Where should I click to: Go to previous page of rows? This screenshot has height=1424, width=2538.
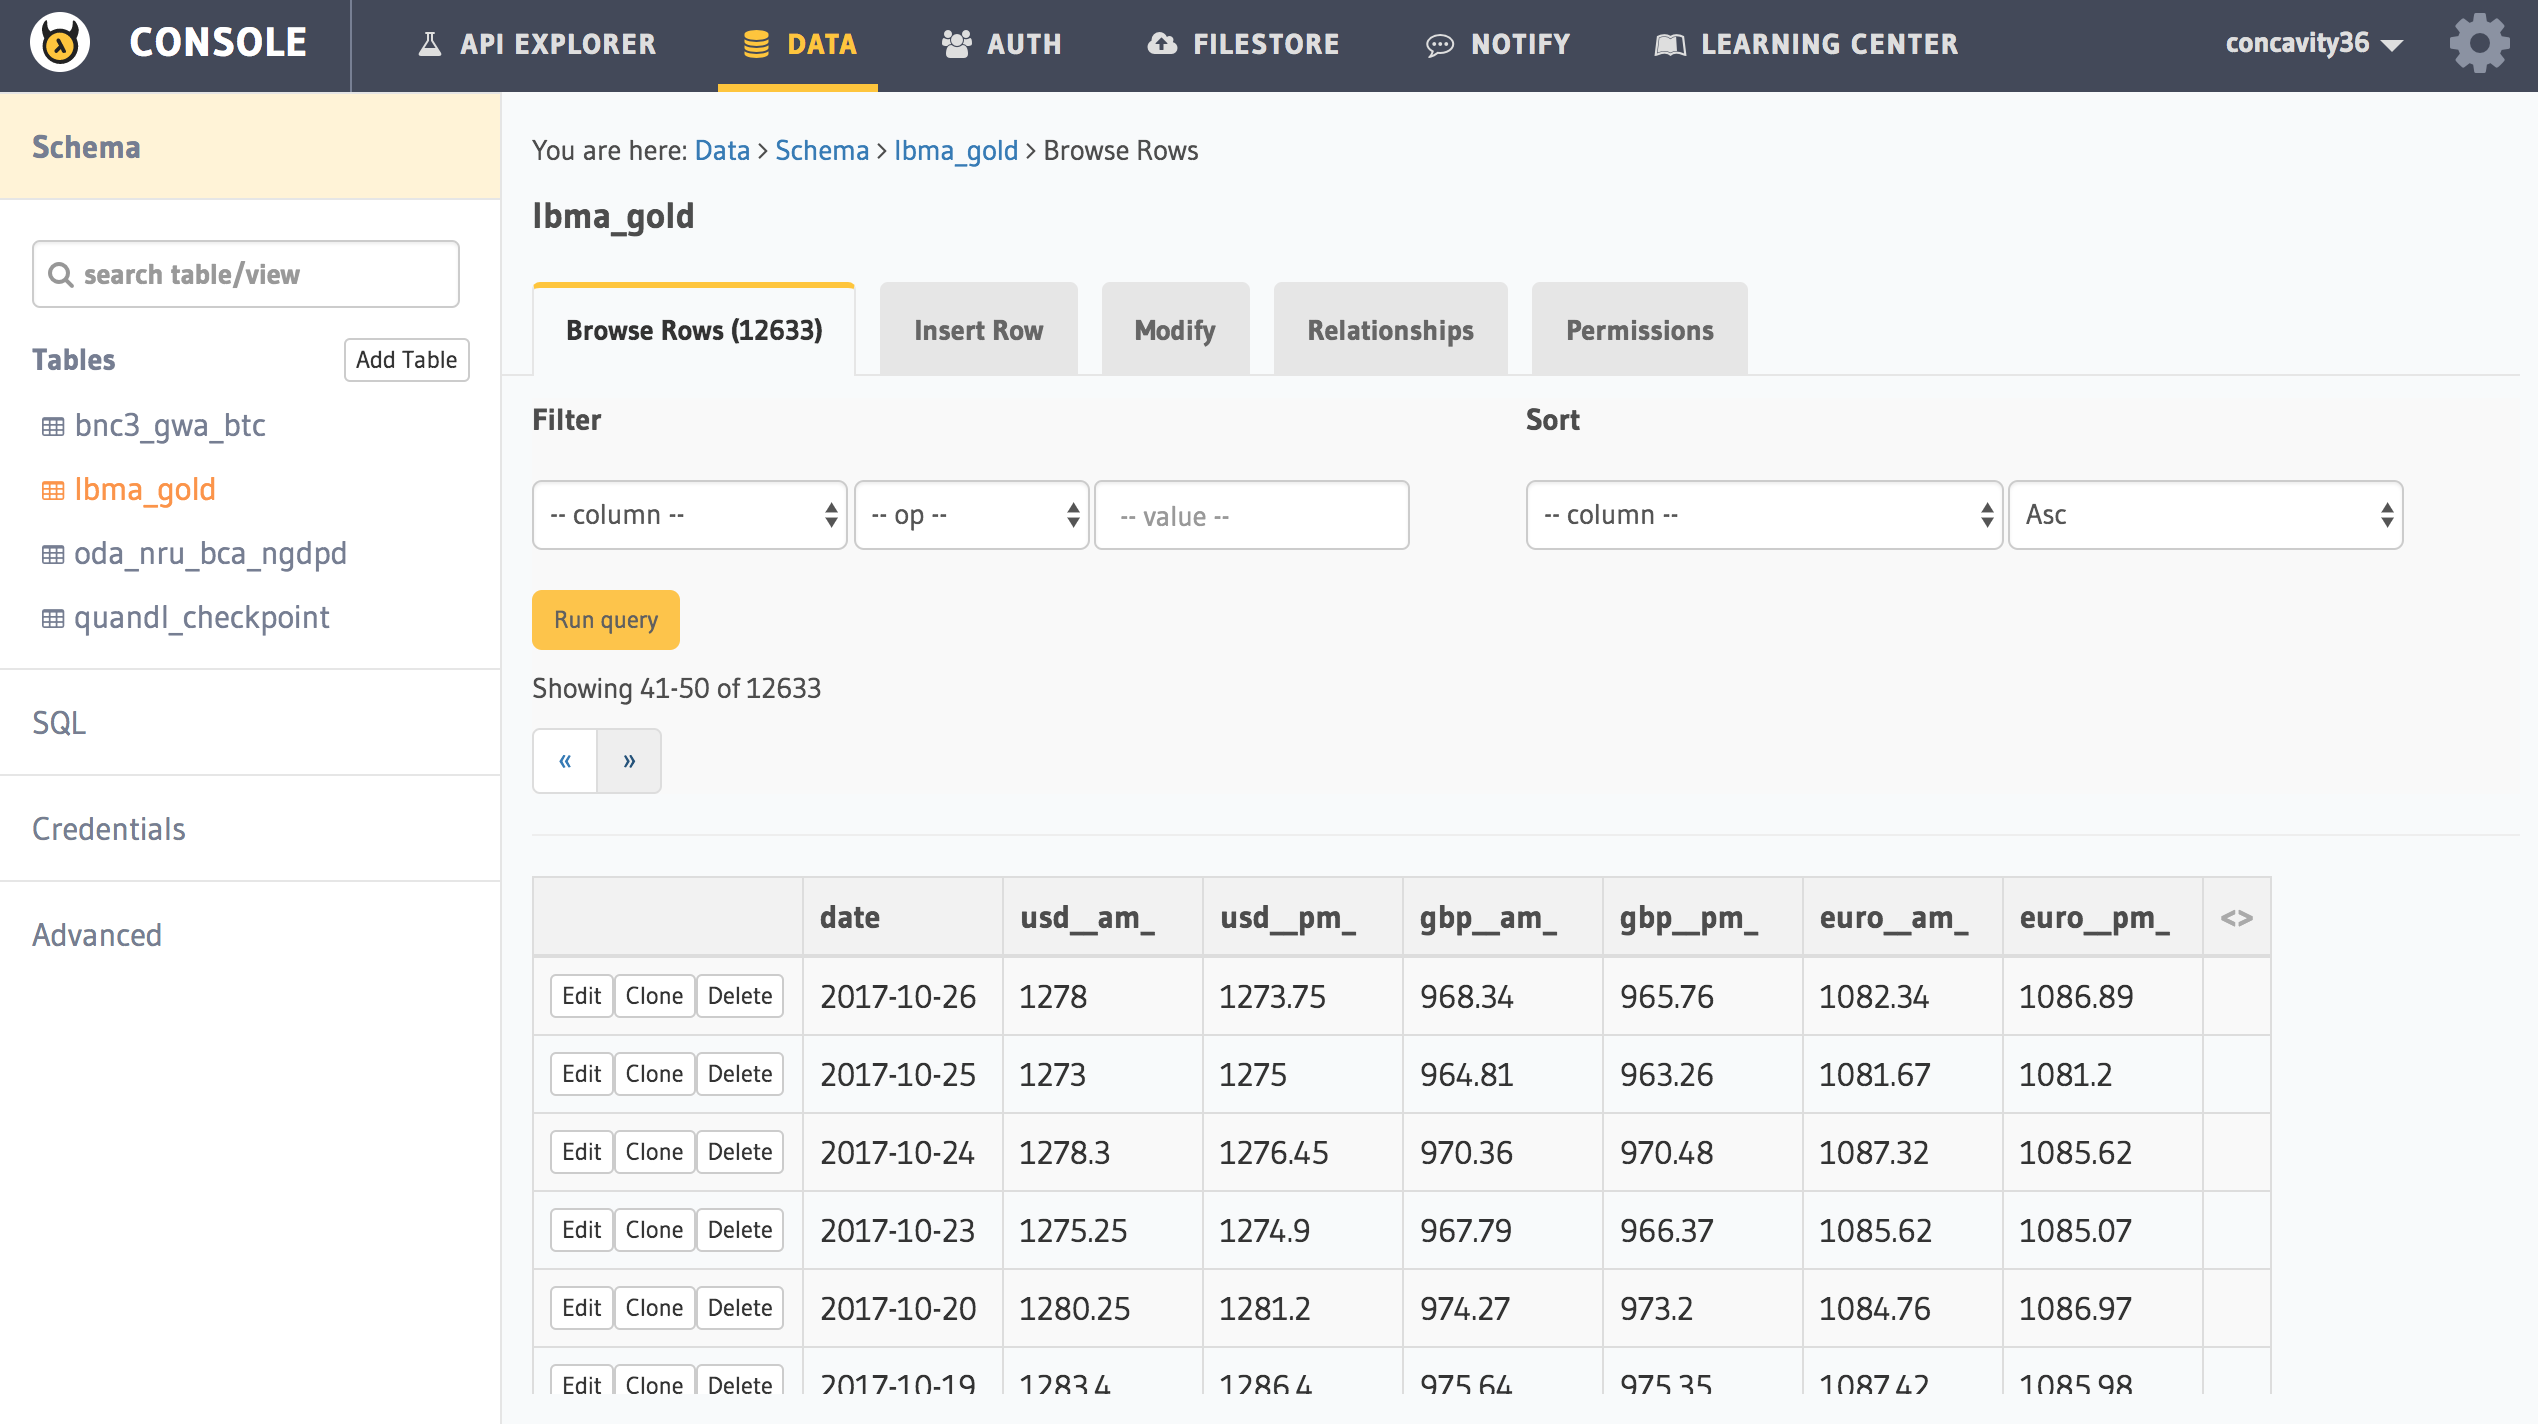pyautogui.click(x=565, y=761)
